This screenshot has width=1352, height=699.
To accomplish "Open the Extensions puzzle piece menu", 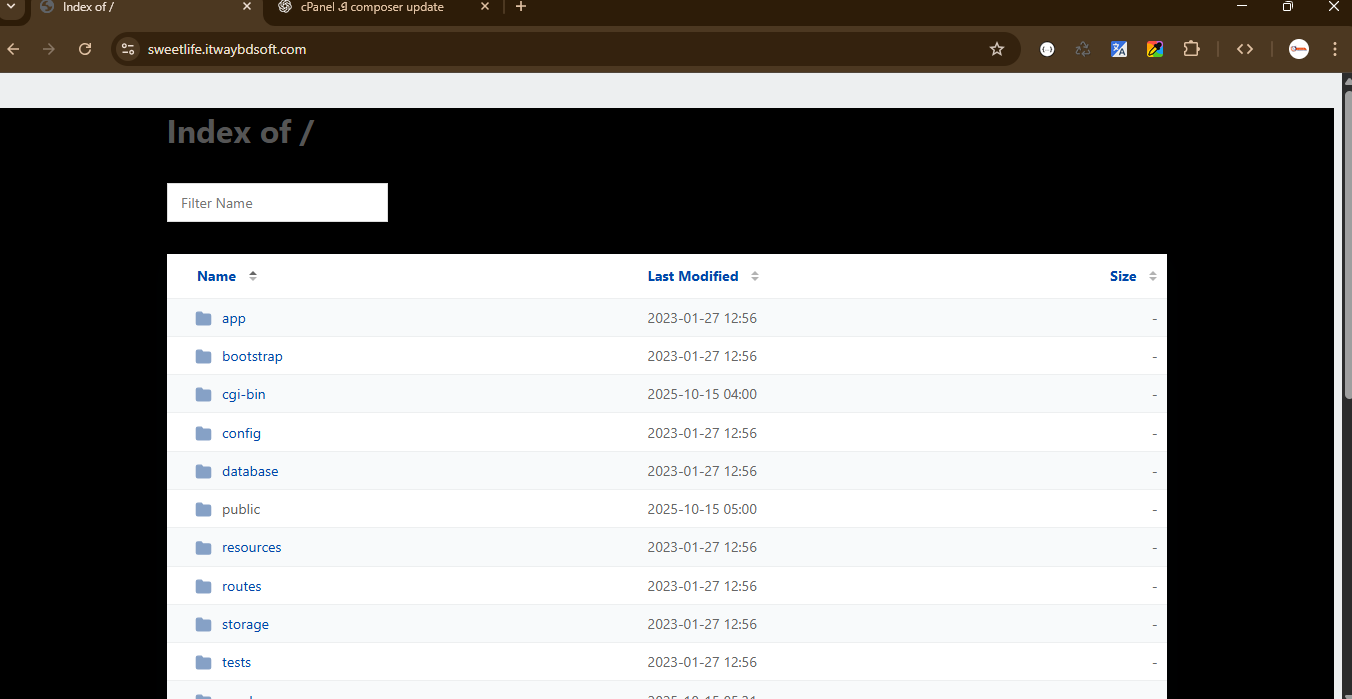I will pyautogui.click(x=1191, y=49).
